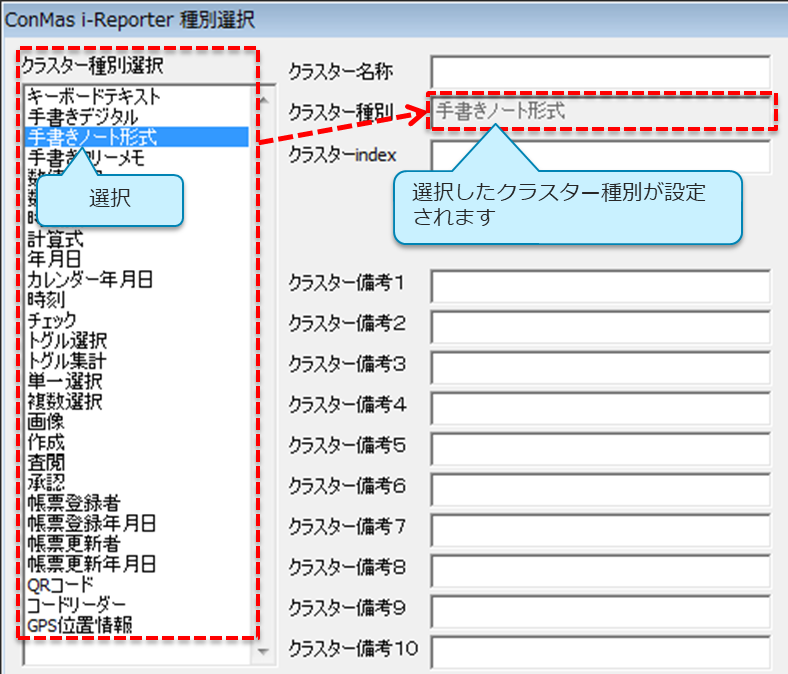The height and width of the screenshot is (674, 788).
Task: Select QRコード cluster type
Action: pyautogui.click(x=61, y=586)
